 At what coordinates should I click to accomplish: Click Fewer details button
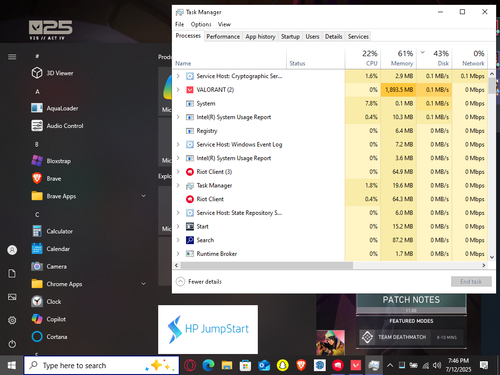(x=199, y=282)
